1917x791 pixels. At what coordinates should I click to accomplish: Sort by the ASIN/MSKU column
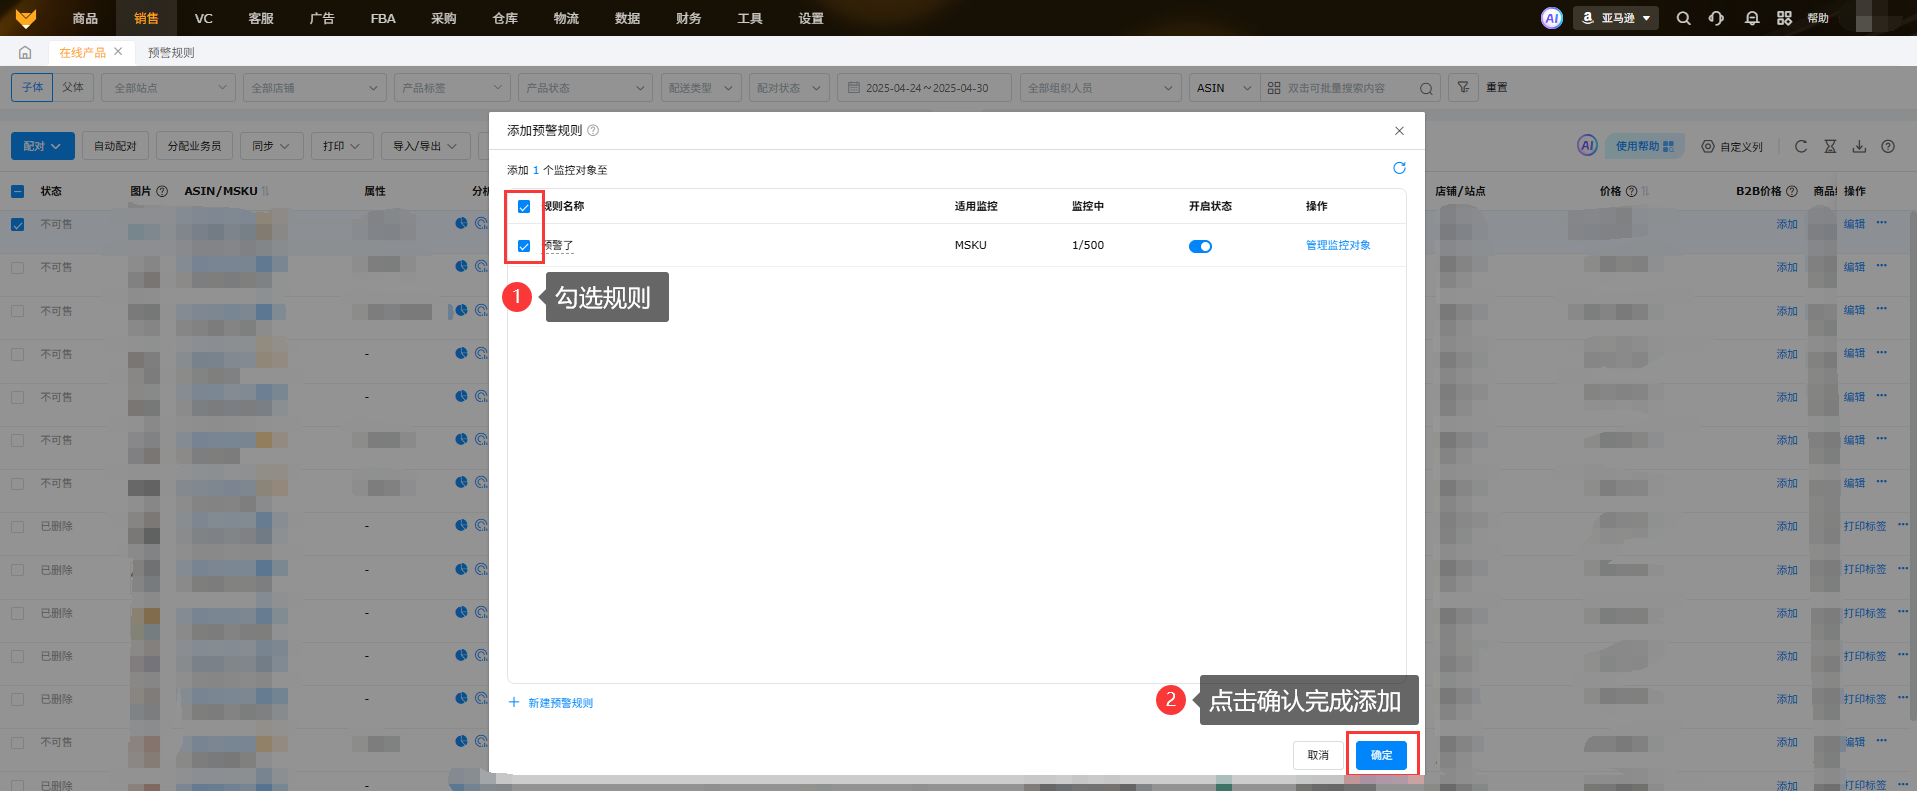pyautogui.click(x=266, y=191)
